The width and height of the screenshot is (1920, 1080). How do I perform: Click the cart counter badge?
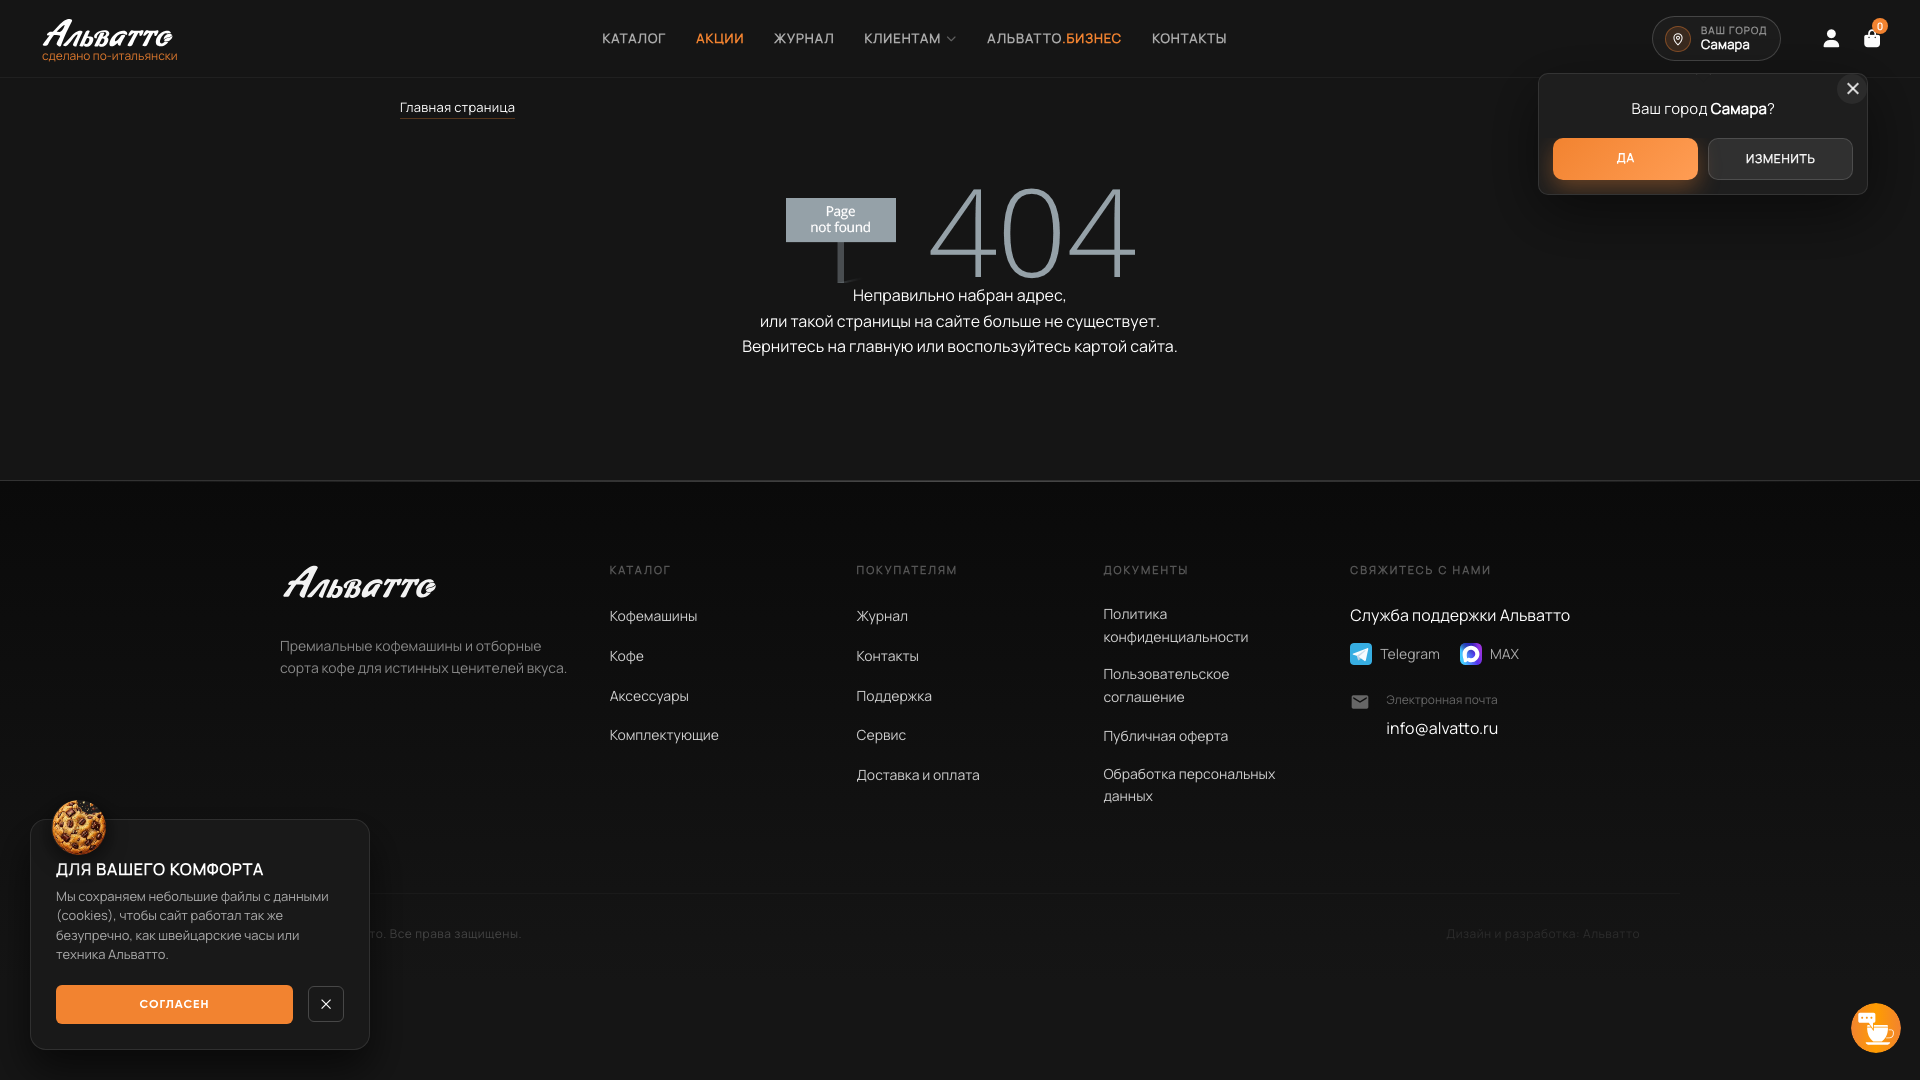[x=1880, y=26]
